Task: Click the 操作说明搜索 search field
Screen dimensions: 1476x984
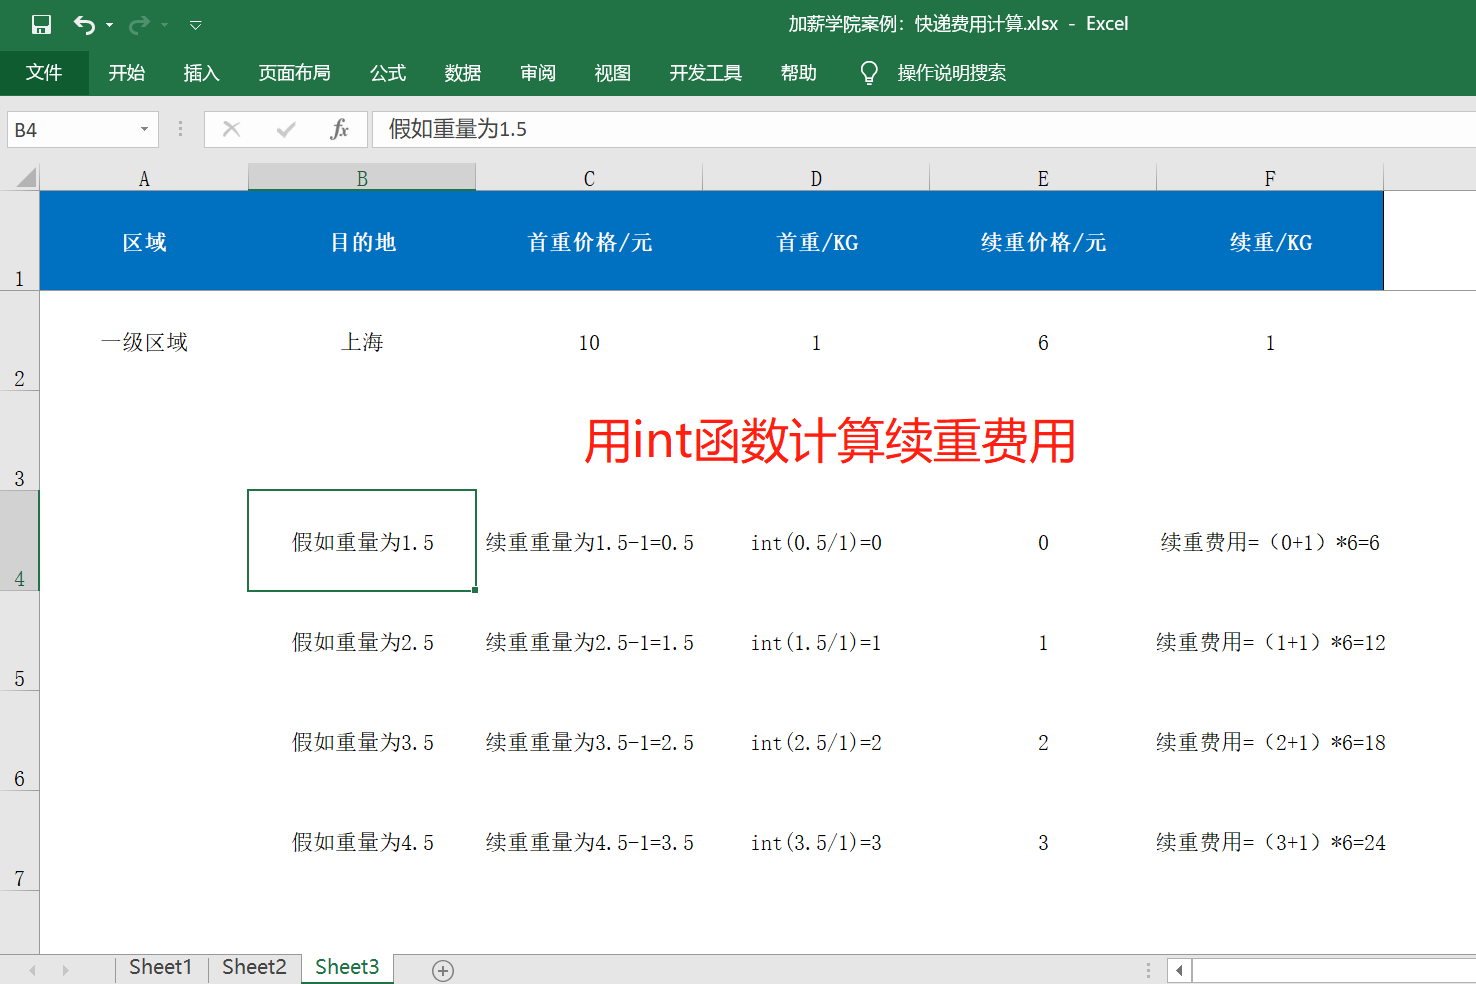Action: [952, 73]
